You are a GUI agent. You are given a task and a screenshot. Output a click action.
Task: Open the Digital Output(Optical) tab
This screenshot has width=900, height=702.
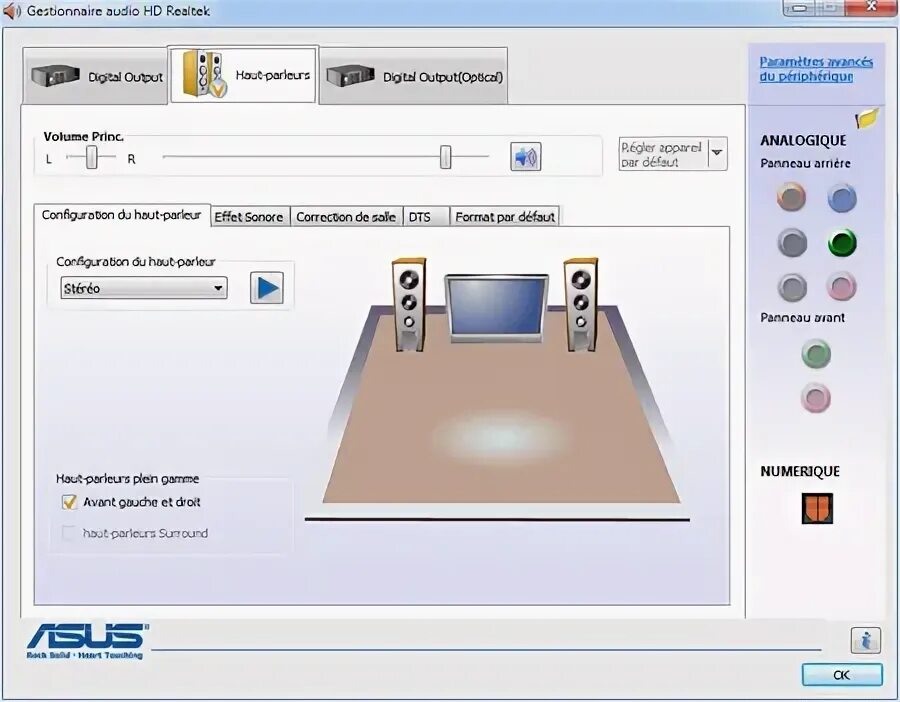click(413, 76)
